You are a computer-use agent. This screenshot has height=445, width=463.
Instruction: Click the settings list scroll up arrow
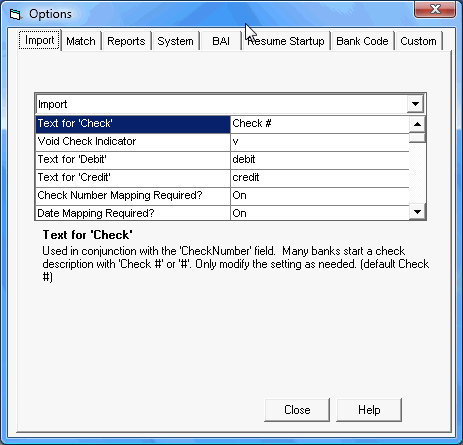pos(417,124)
